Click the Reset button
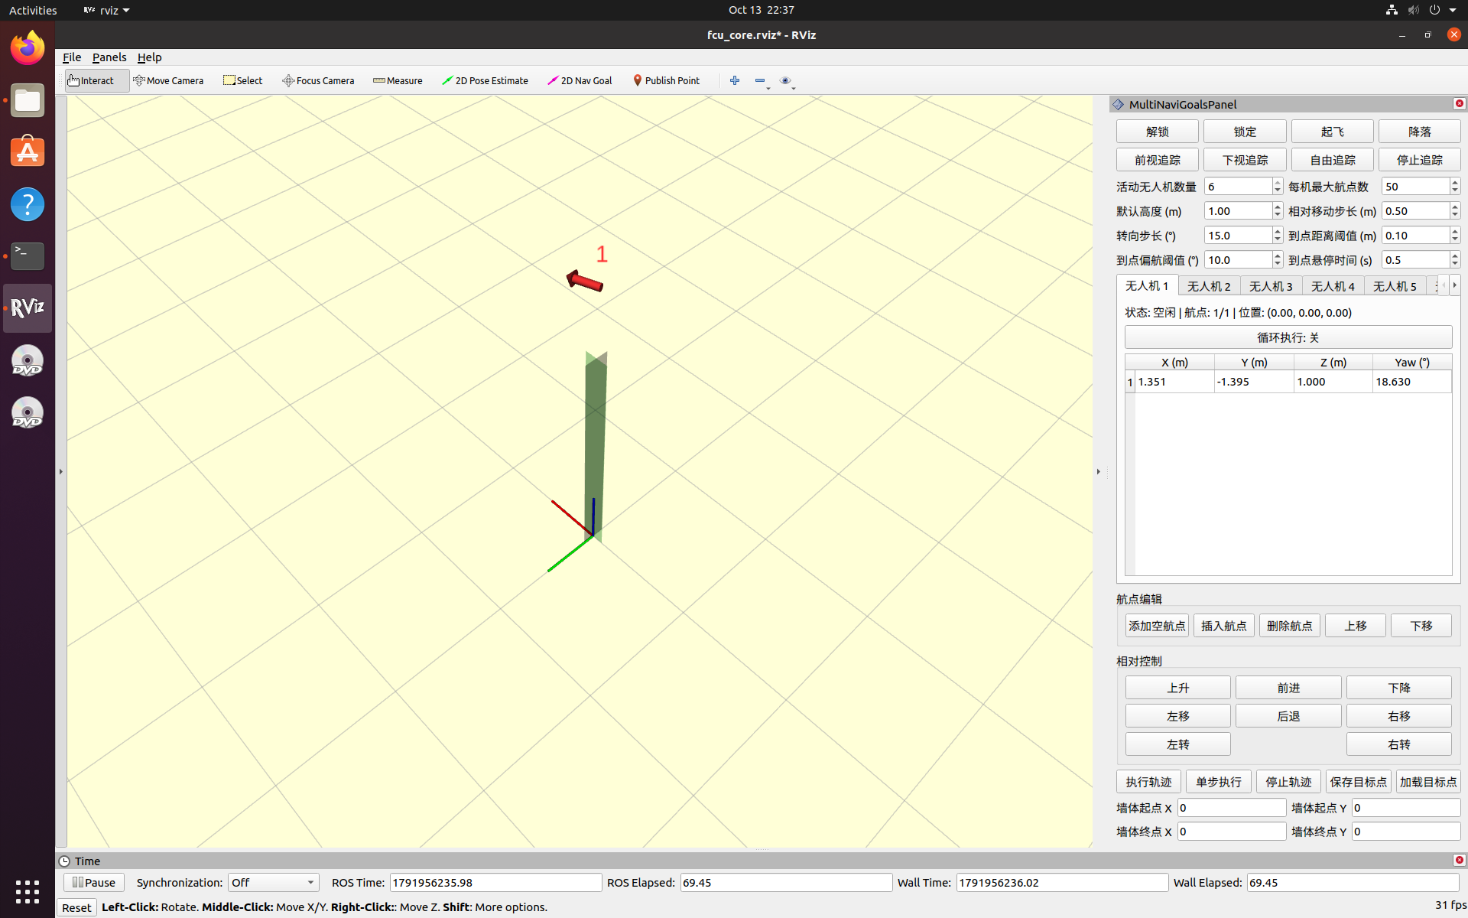The image size is (1468, 918). pos(76,908)
